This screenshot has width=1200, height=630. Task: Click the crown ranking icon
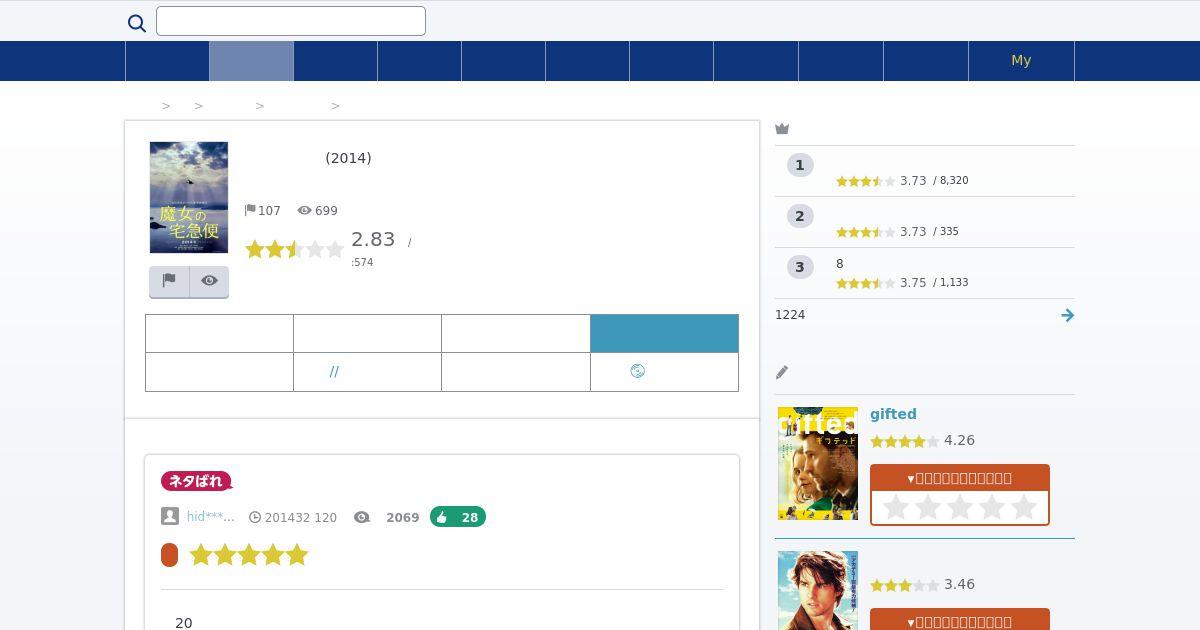782,129
